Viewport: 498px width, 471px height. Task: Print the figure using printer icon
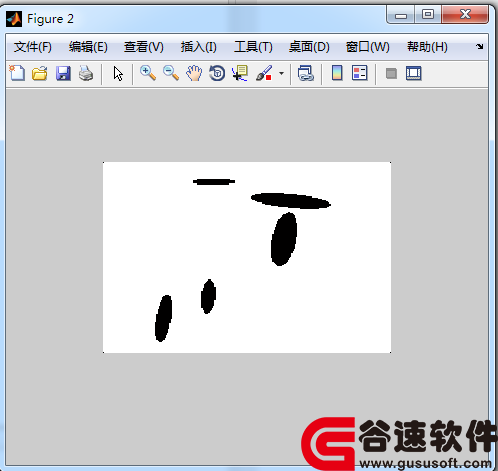[x=86, y=73]
